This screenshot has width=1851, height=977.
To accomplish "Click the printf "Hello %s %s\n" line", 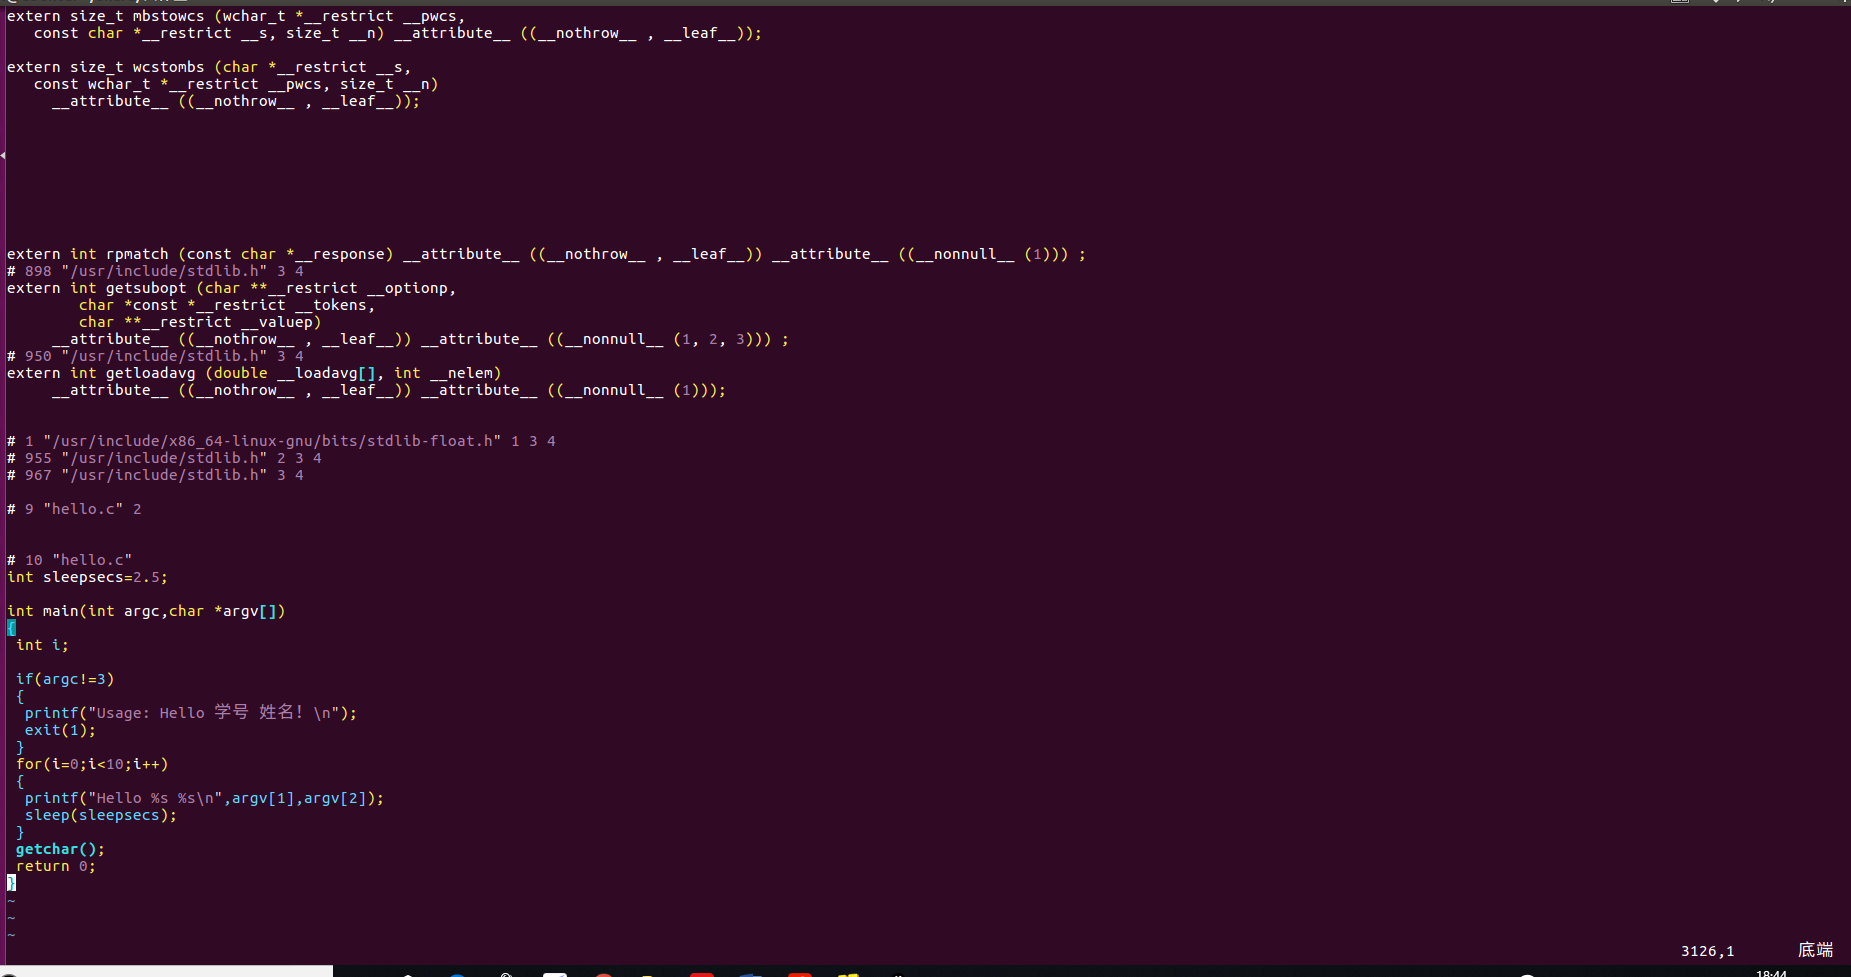I will tap(204, 798).
